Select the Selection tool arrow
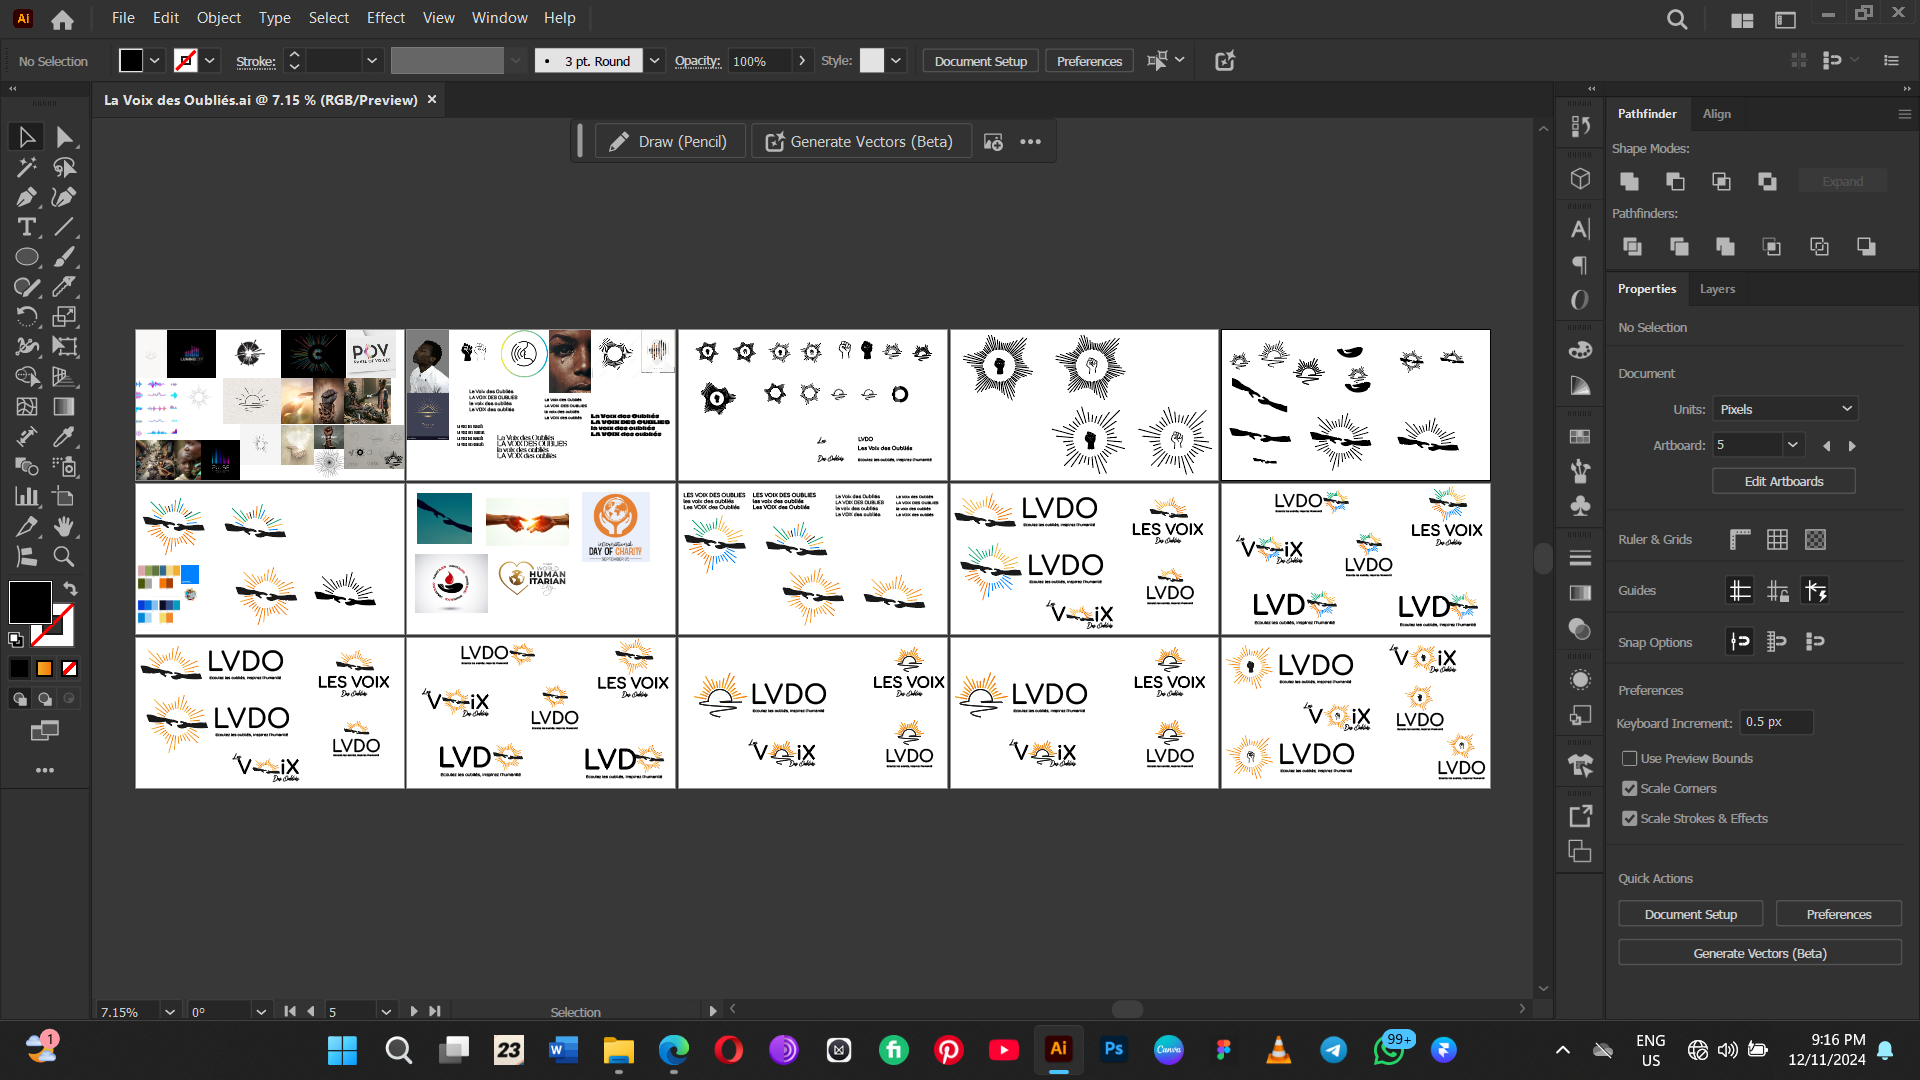 (27, 137)
